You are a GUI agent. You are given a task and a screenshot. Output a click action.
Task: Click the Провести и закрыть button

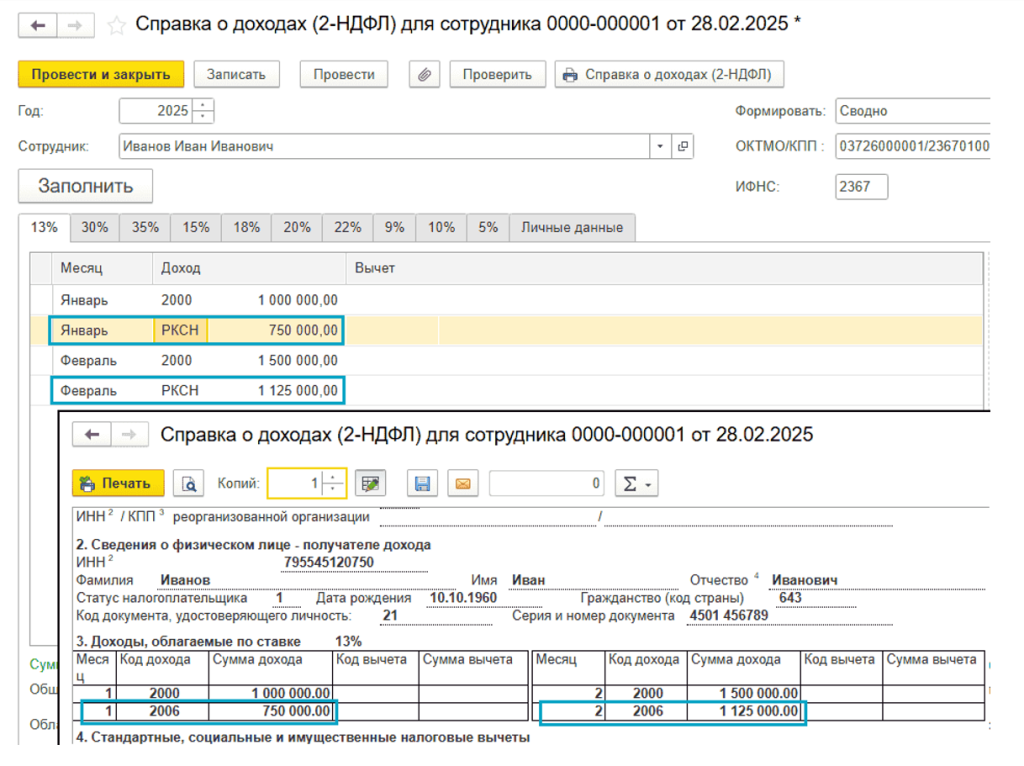point(101,74)
